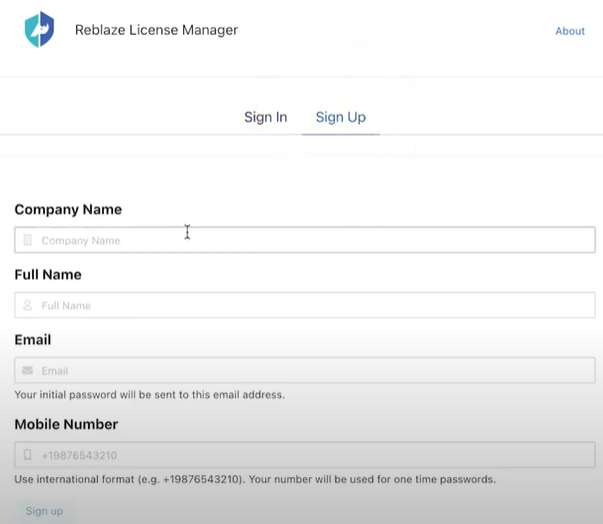Click the international format hint text
The image size is (603, 524).
(255, 480)
